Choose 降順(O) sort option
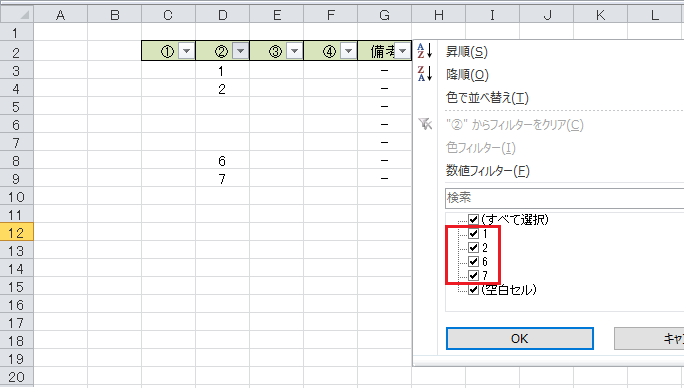Viewport: 684px width, 388px height. pos(467,75)
